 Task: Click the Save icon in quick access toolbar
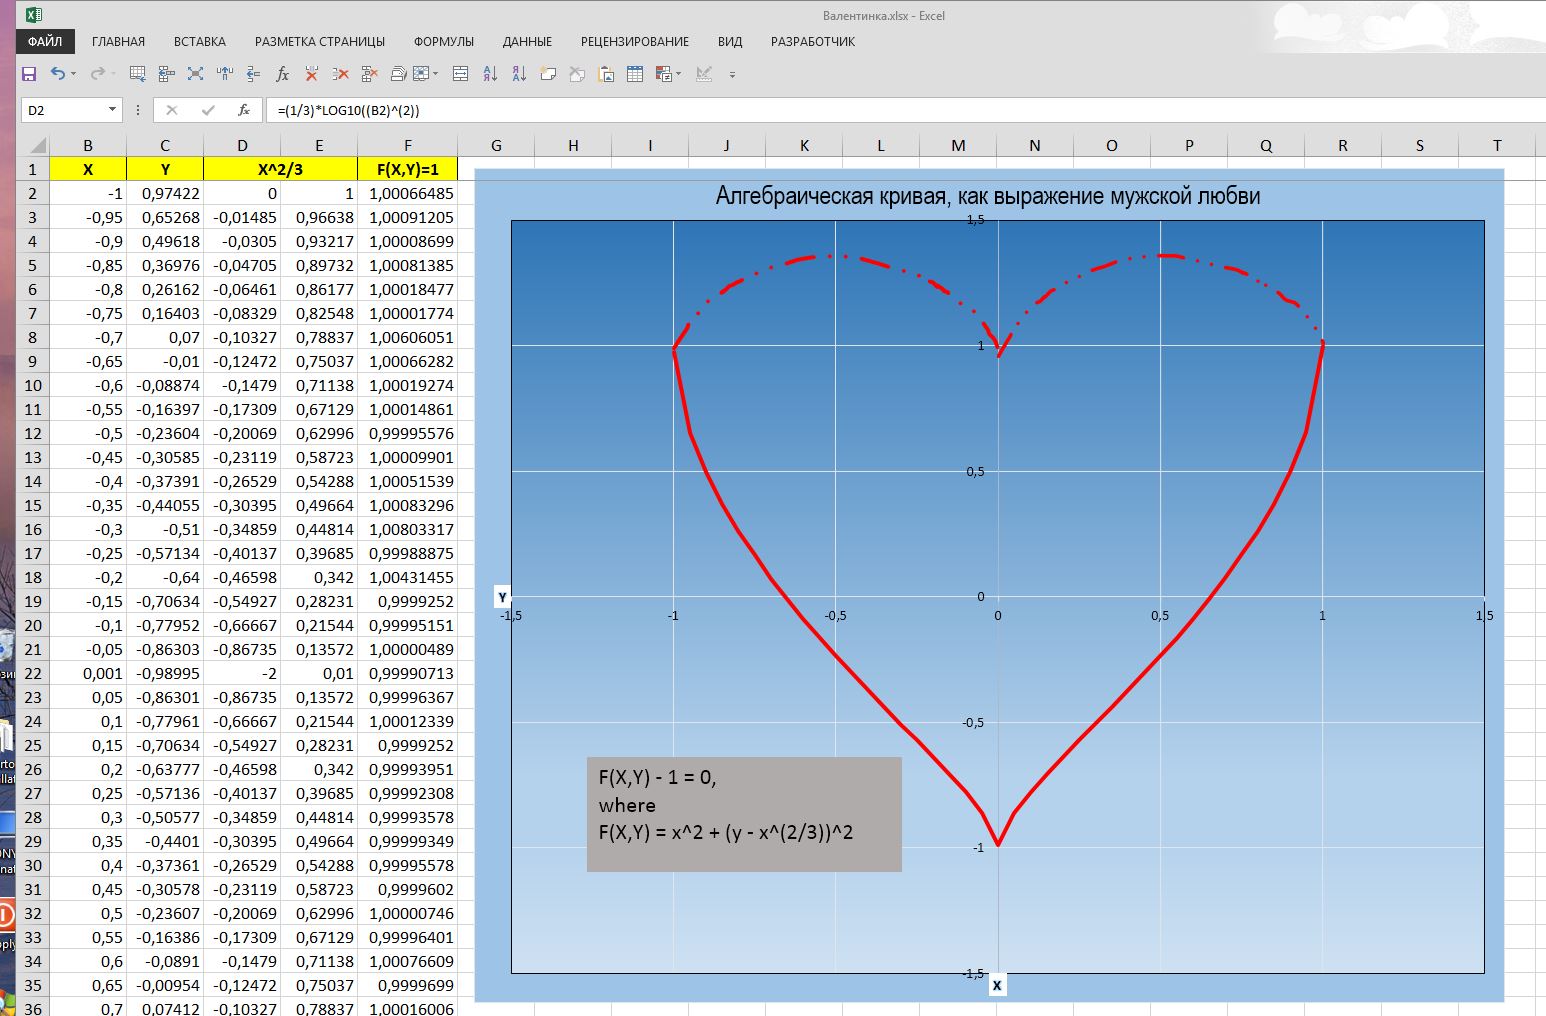(x=29, y=74)
